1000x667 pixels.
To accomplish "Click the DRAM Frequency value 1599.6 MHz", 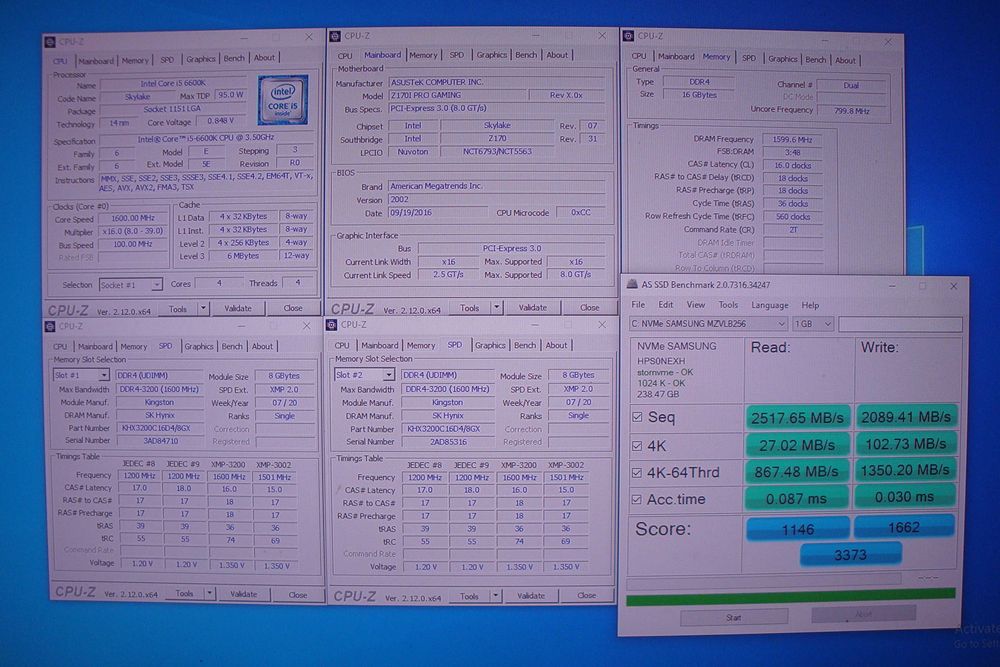I will 793,140.
